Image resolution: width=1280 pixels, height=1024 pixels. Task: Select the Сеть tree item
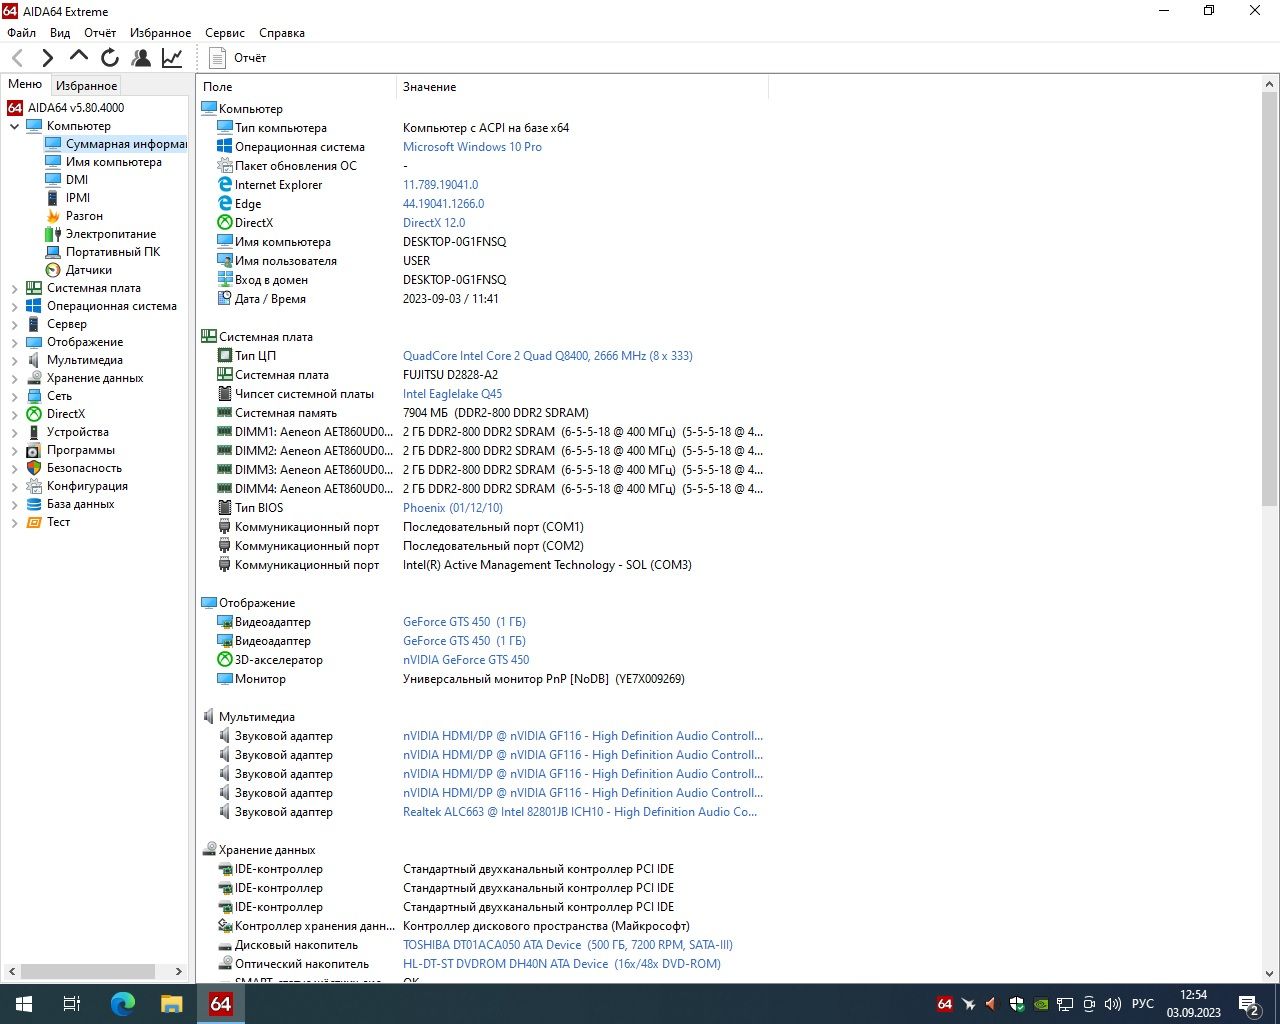(59, 396)
